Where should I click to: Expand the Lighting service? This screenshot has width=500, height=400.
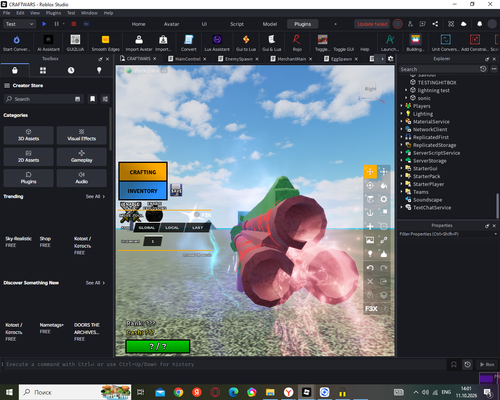click(402, 114)
